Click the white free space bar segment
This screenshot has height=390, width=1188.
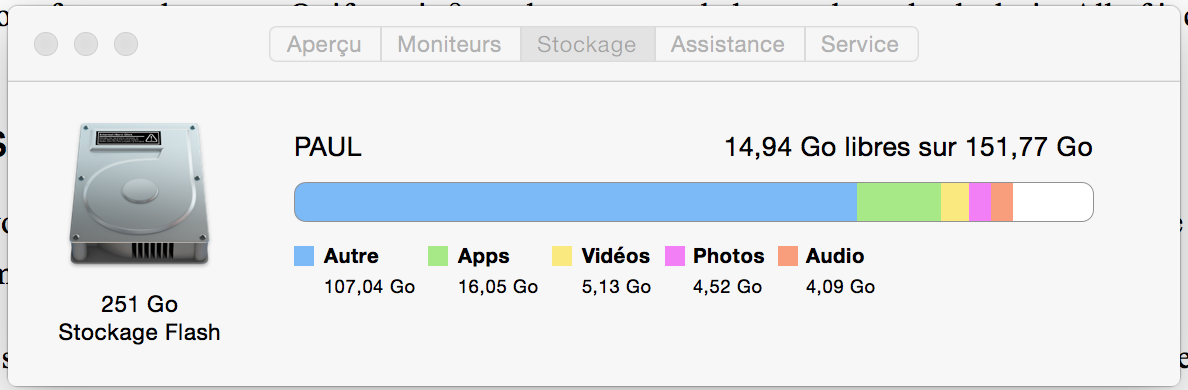[x=1052, y=202]
